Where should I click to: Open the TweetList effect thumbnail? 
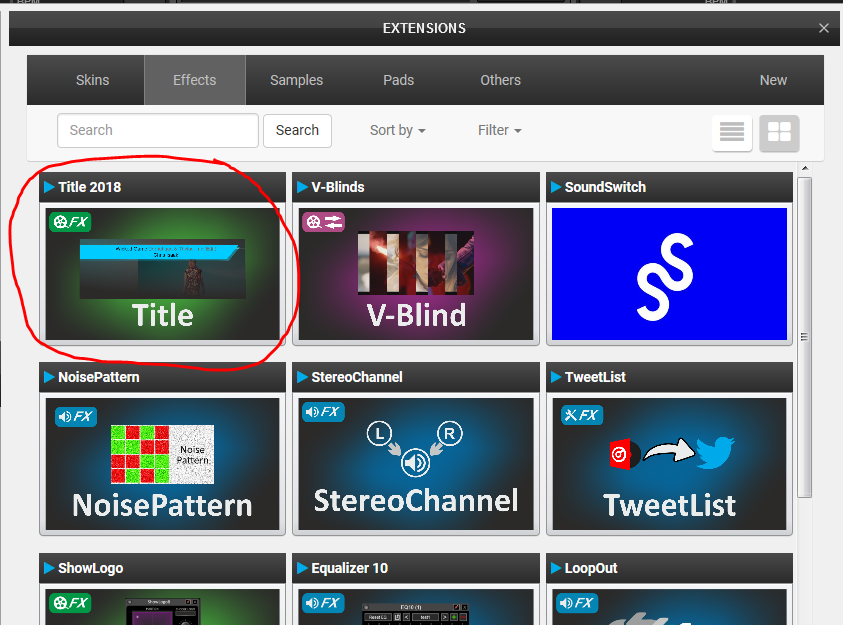click(669, 464)
